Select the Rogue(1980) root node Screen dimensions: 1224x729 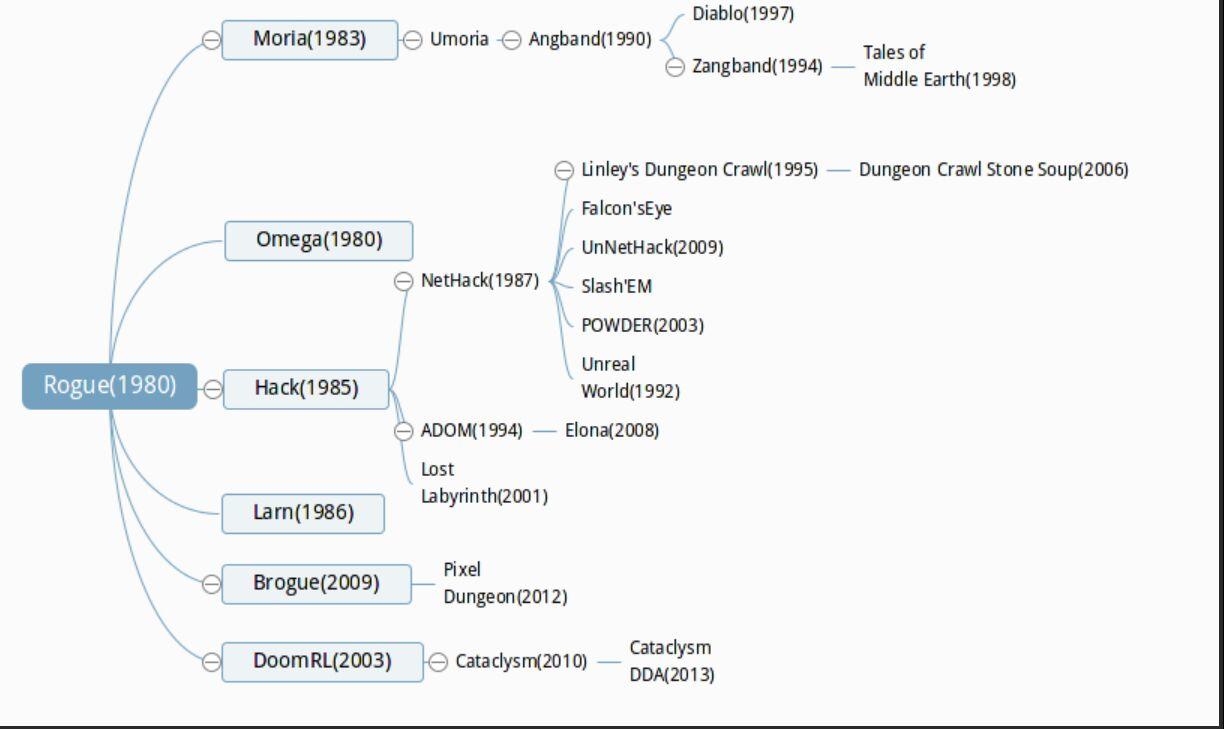(x=110, y=387)
